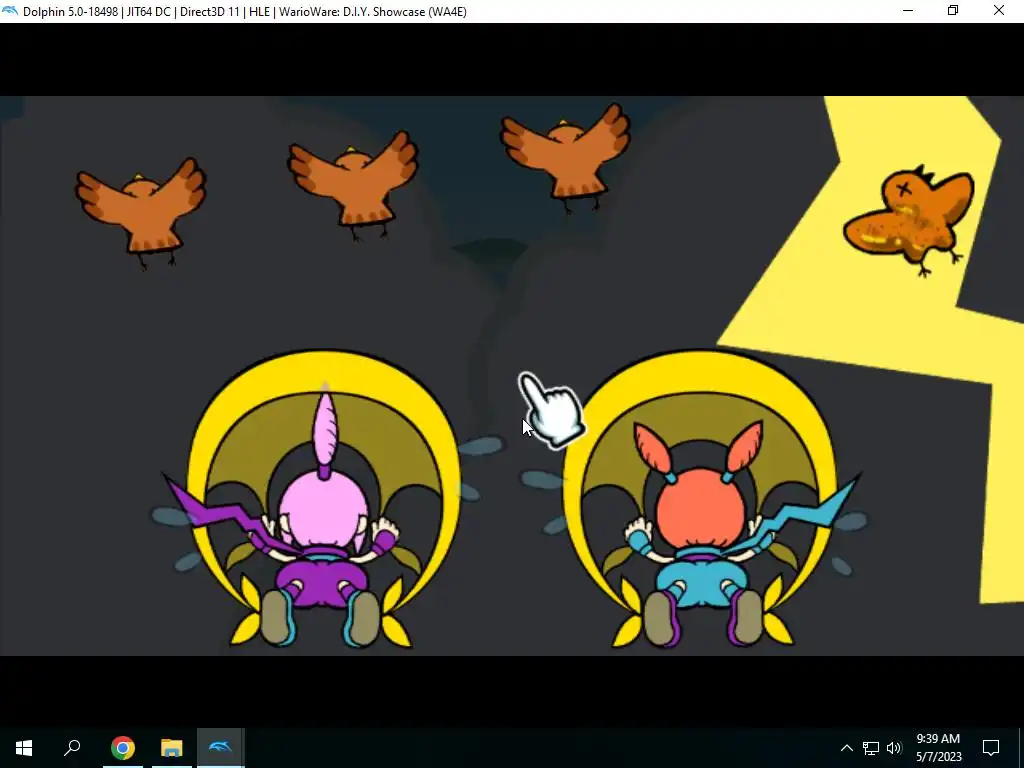Open the volume control tray icon
The width and height of the screenshot is (1024, 768).
tap(894, 748)
